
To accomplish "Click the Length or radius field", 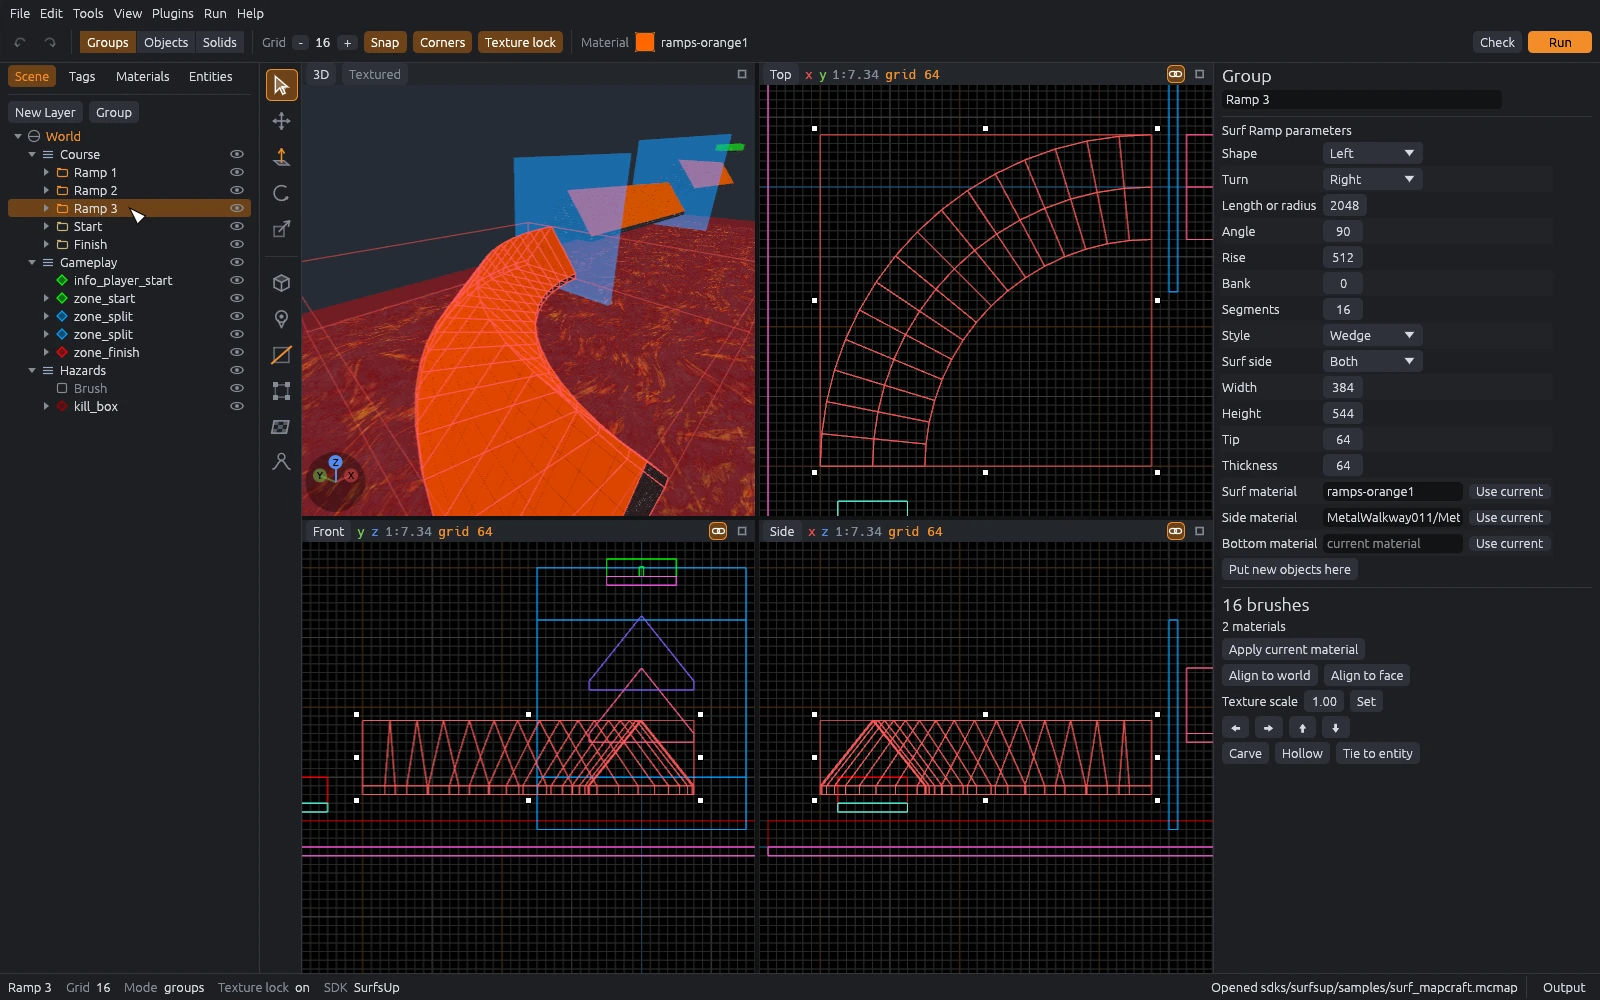I will (x=1345, y=205).
